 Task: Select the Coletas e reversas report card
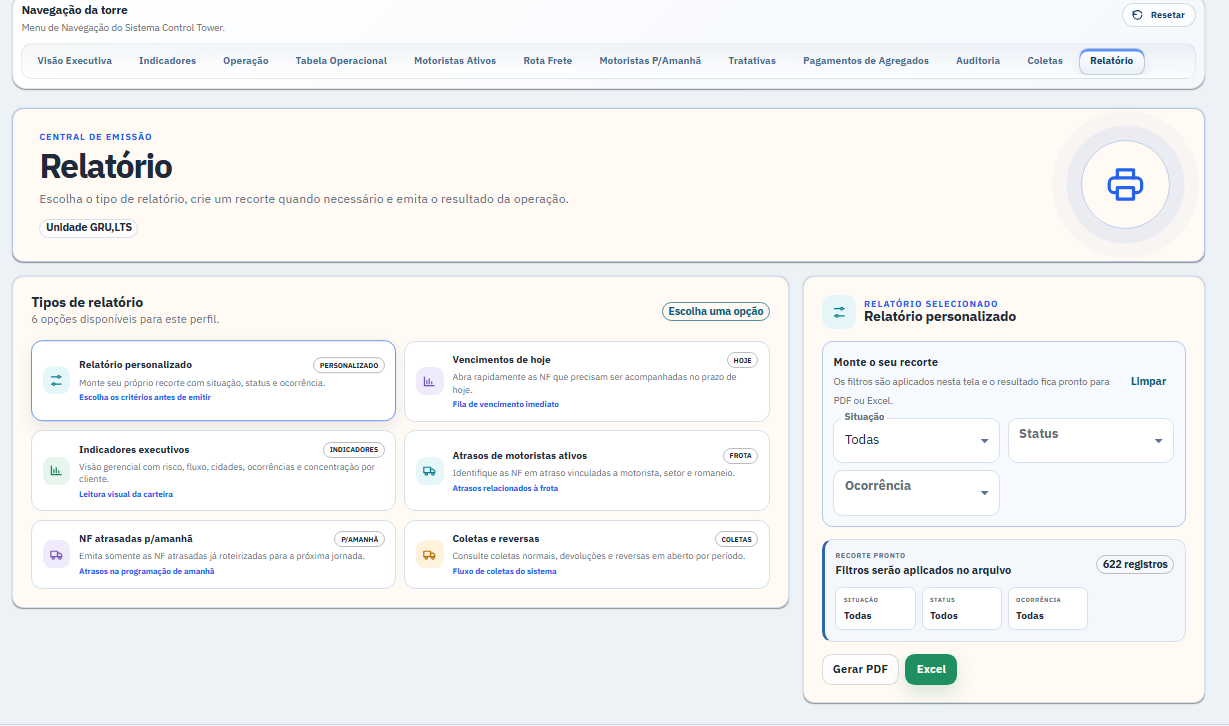click(x=587, y=554)
